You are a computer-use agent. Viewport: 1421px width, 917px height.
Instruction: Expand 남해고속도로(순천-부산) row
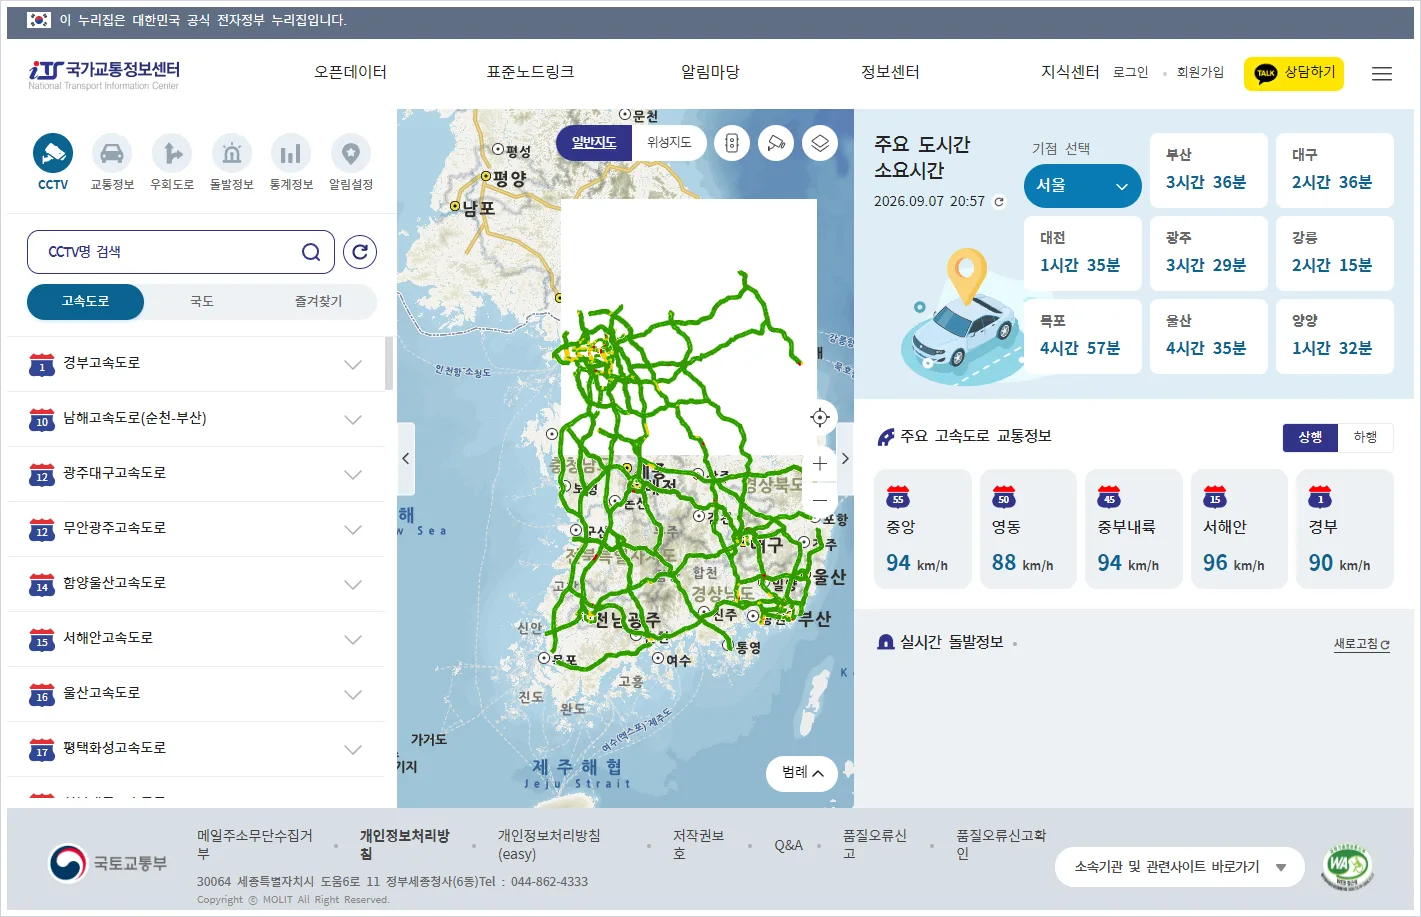point(196,419)
